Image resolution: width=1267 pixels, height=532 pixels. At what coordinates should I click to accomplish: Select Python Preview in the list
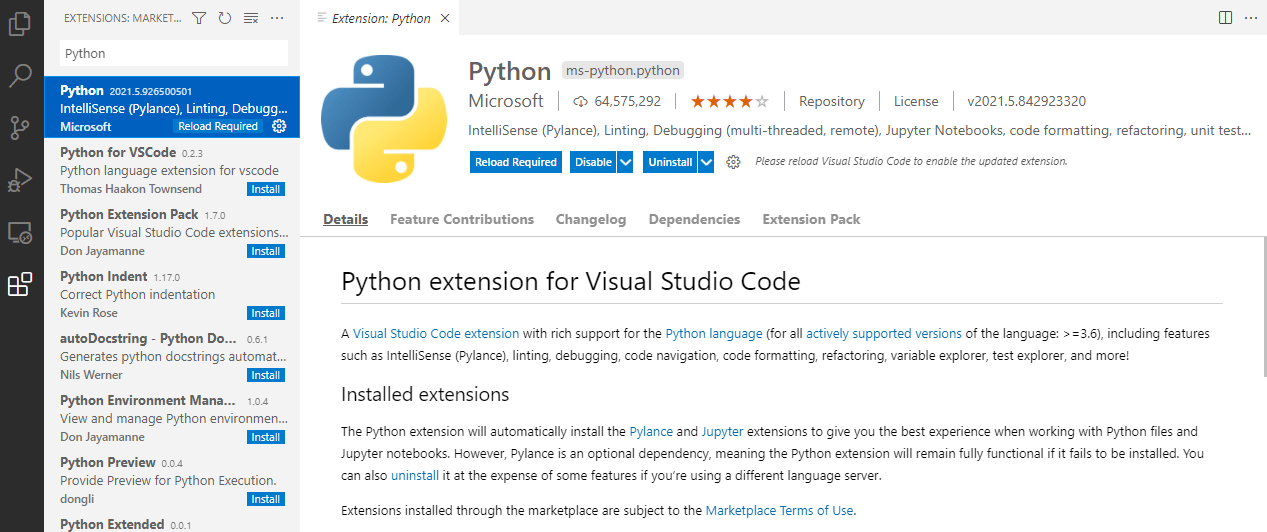click(x=172, y=480)
